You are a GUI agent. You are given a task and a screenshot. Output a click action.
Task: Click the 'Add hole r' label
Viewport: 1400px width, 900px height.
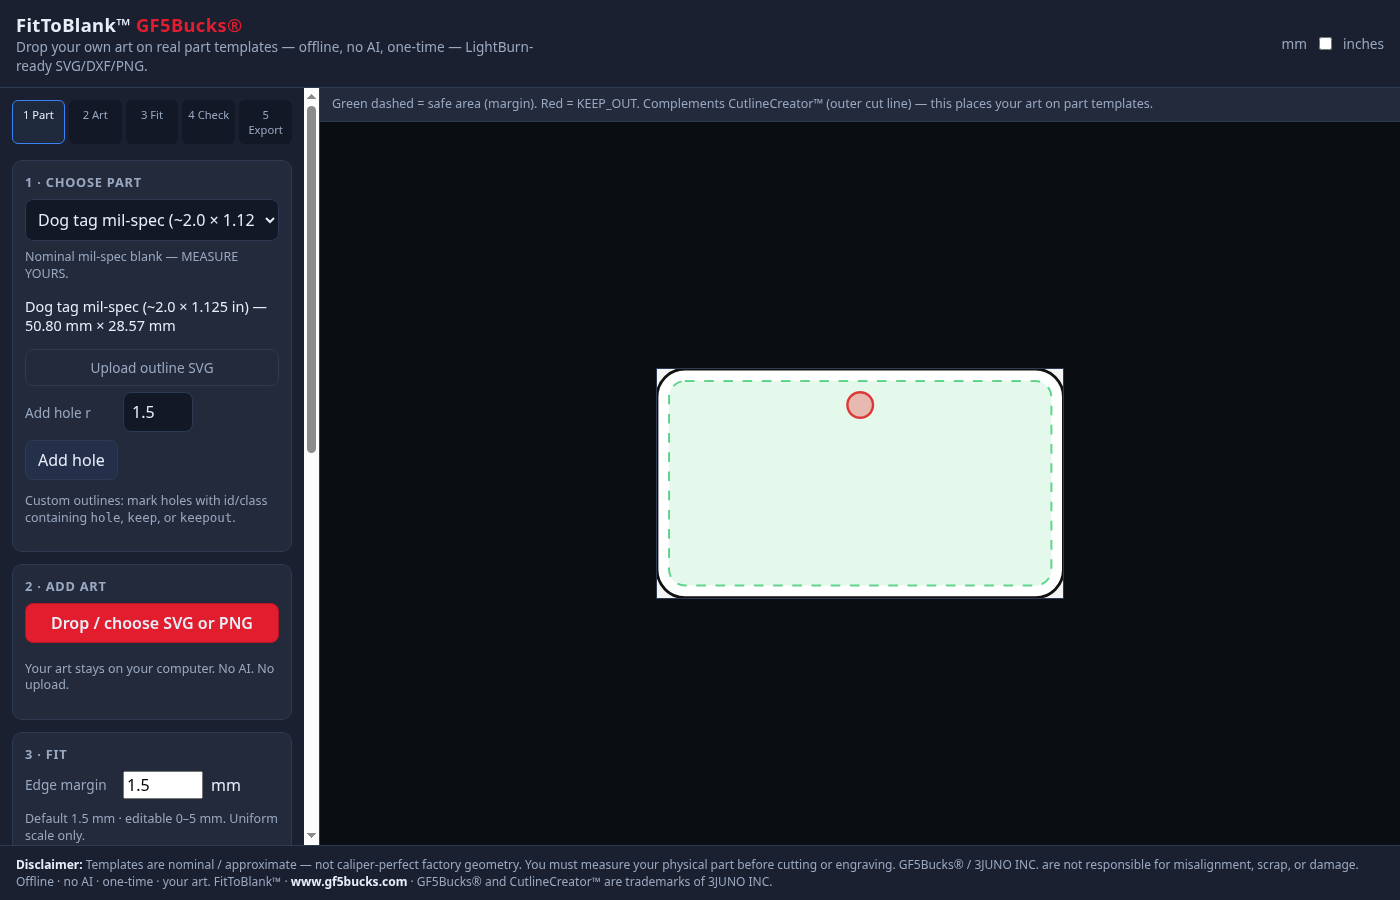(x=58, y=413)
